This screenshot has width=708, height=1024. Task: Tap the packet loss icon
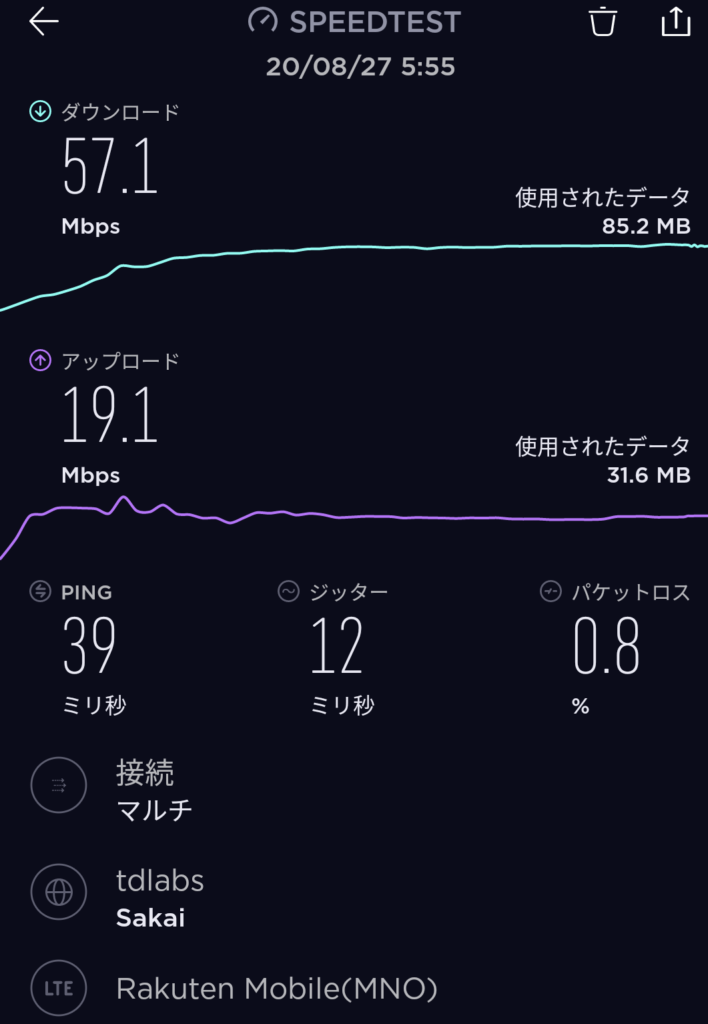[551, 592]
